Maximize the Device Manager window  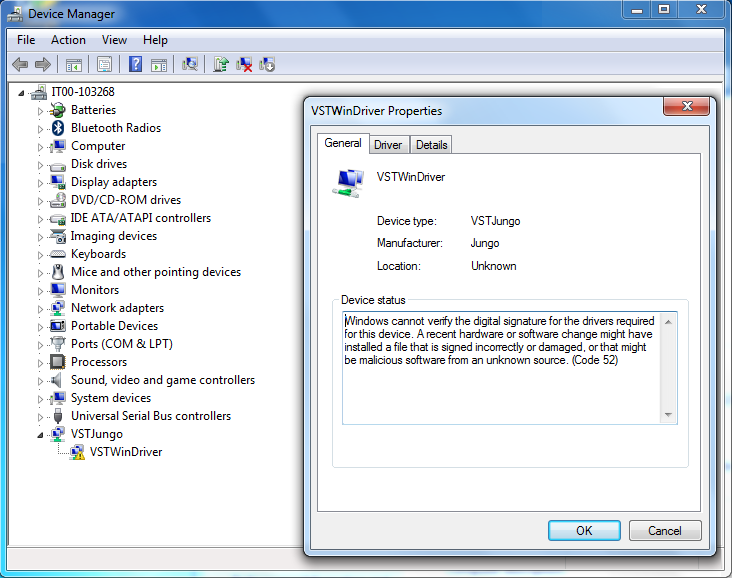(664, 9)
